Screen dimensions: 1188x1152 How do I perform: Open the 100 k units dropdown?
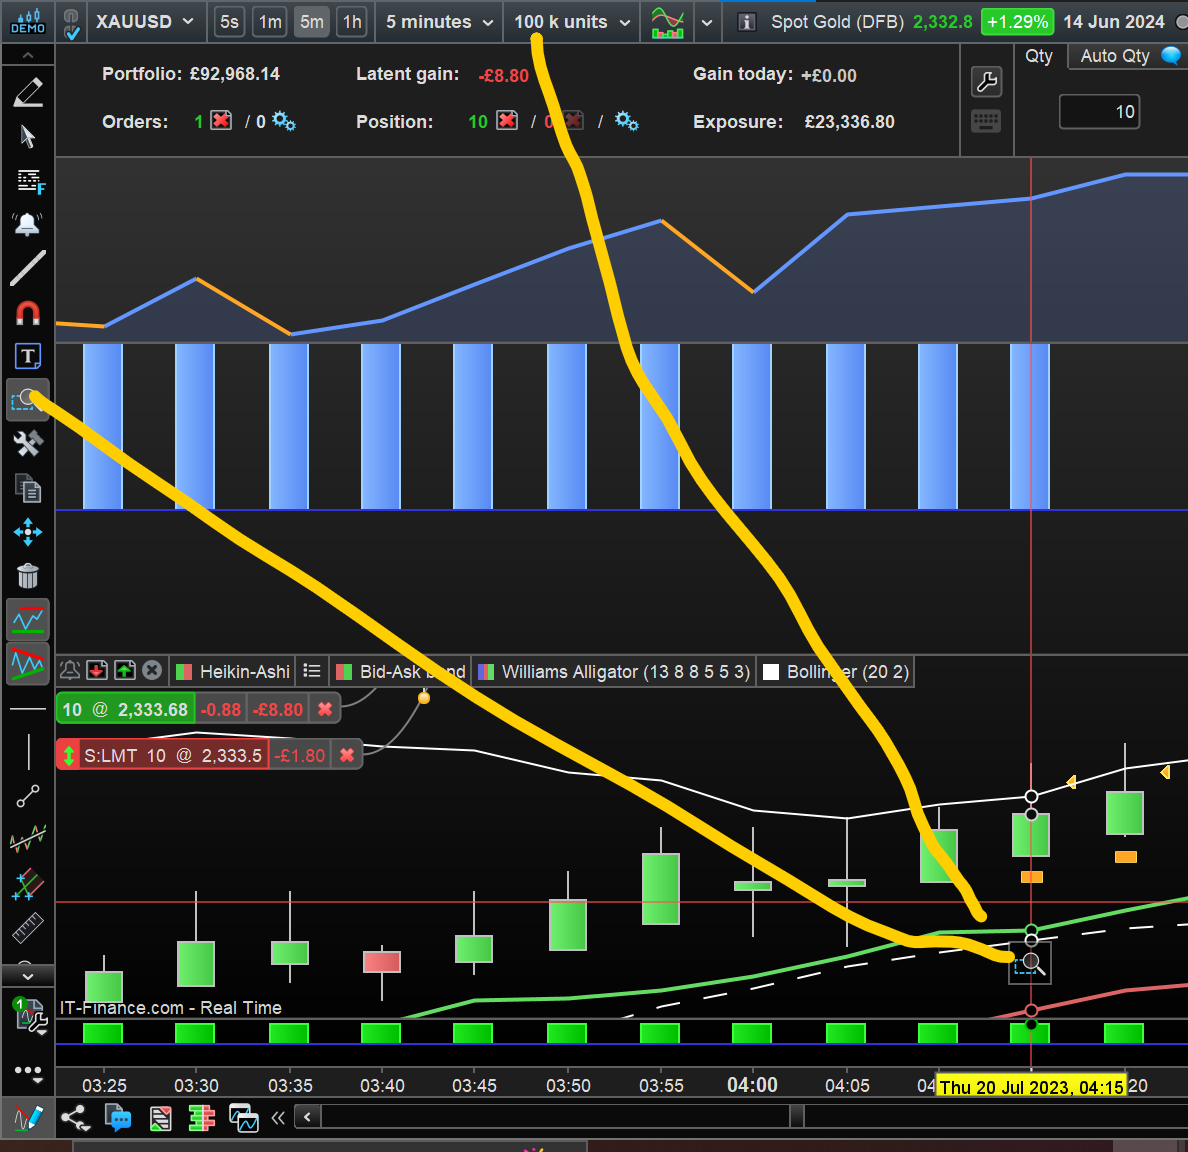tap(572, 22)
